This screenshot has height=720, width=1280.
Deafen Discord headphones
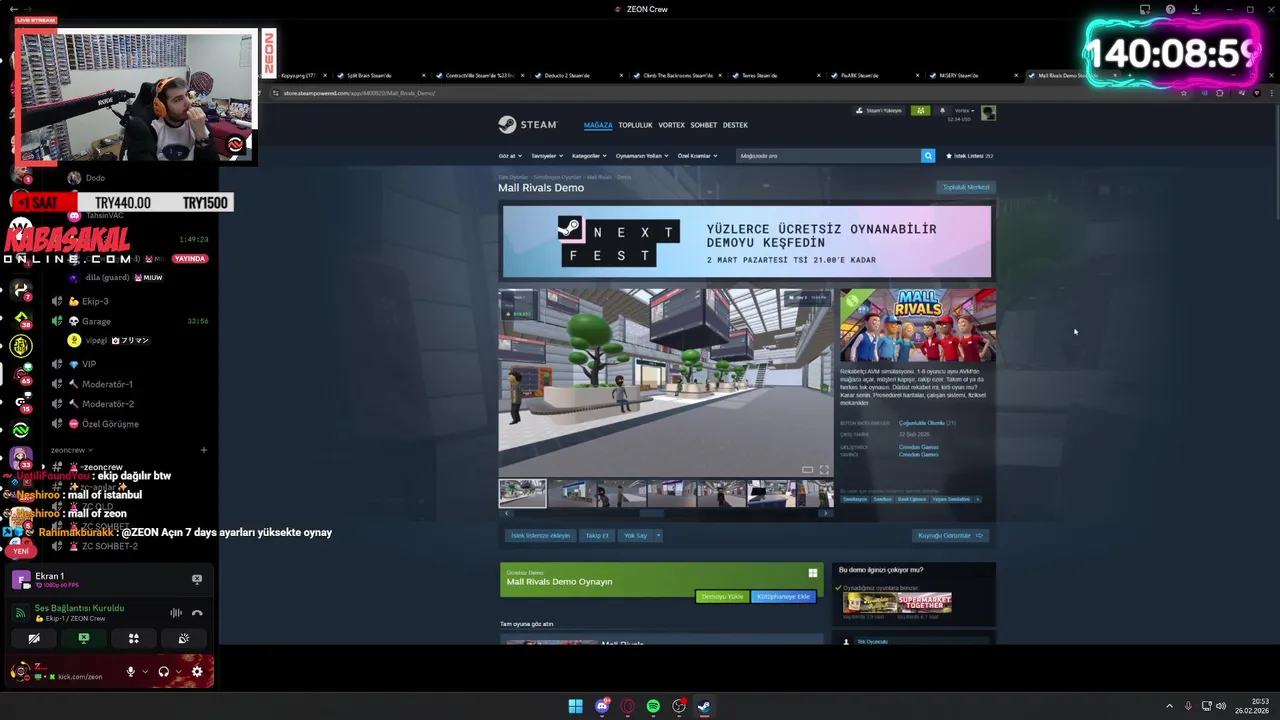pos(163,672)
